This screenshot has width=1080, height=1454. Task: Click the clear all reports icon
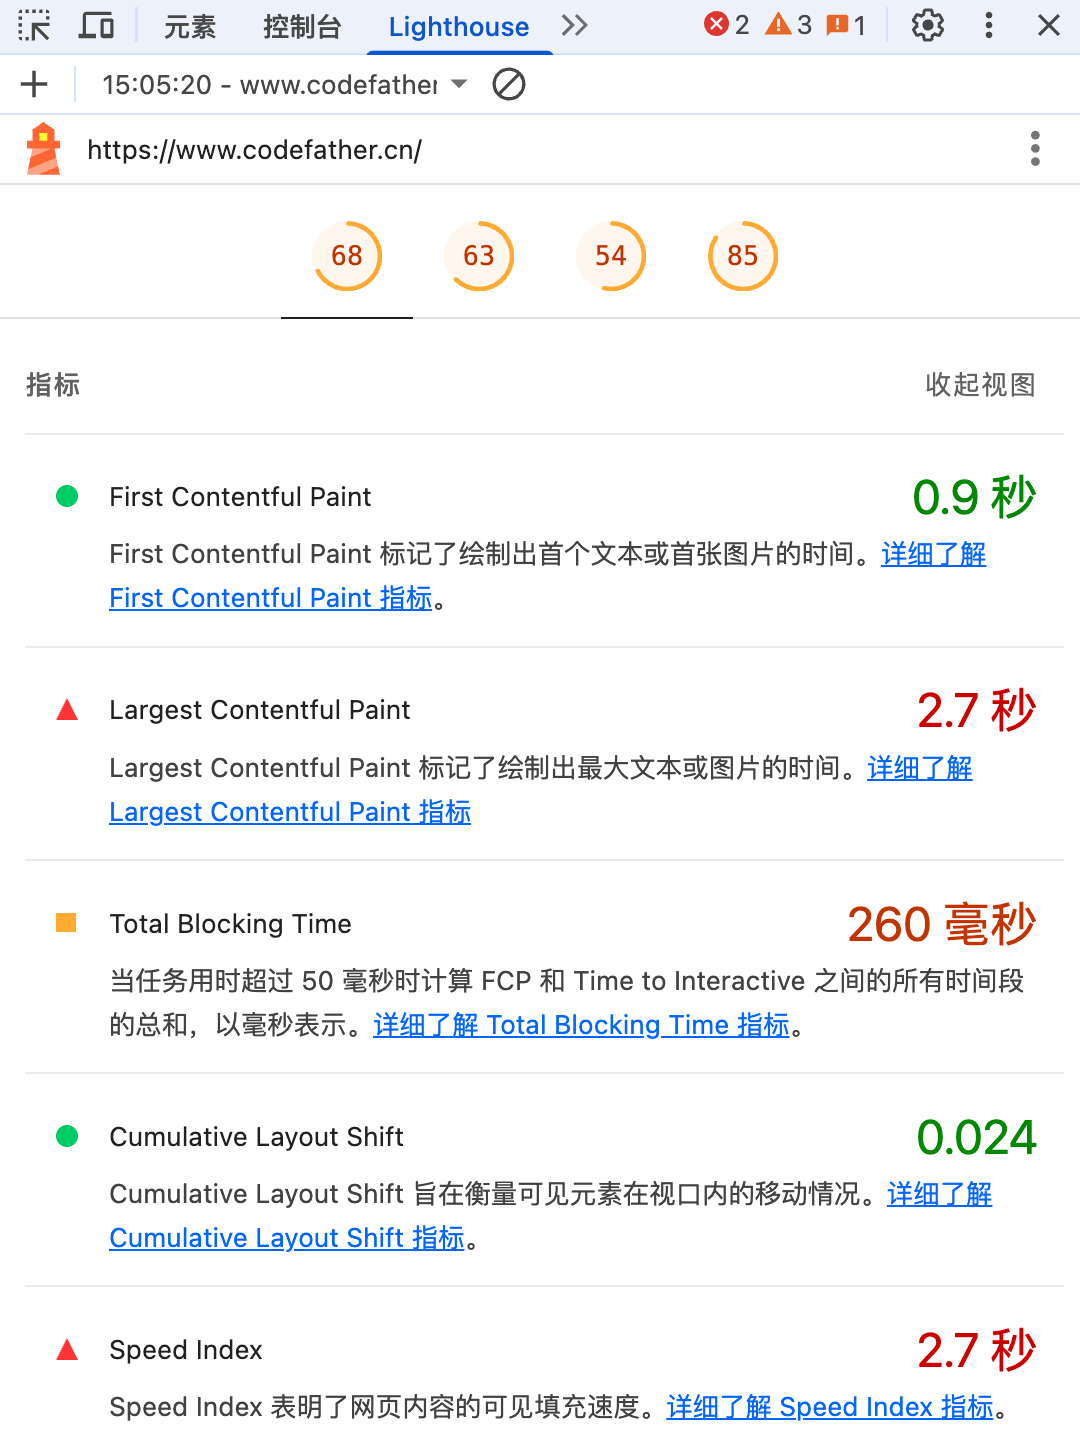click(x=509, y=85)
